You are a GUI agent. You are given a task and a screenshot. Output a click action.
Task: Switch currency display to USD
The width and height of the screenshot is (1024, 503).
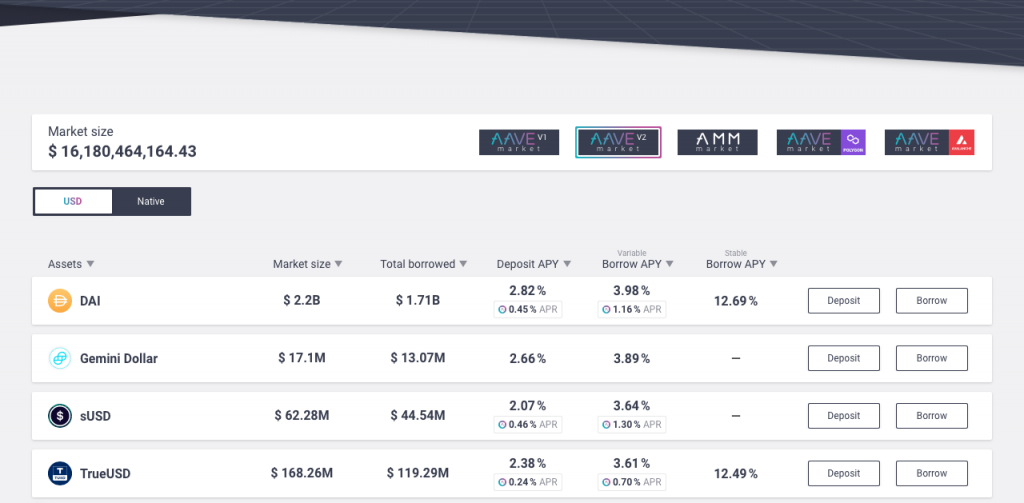pyautogui.click(x=73, y=201)
